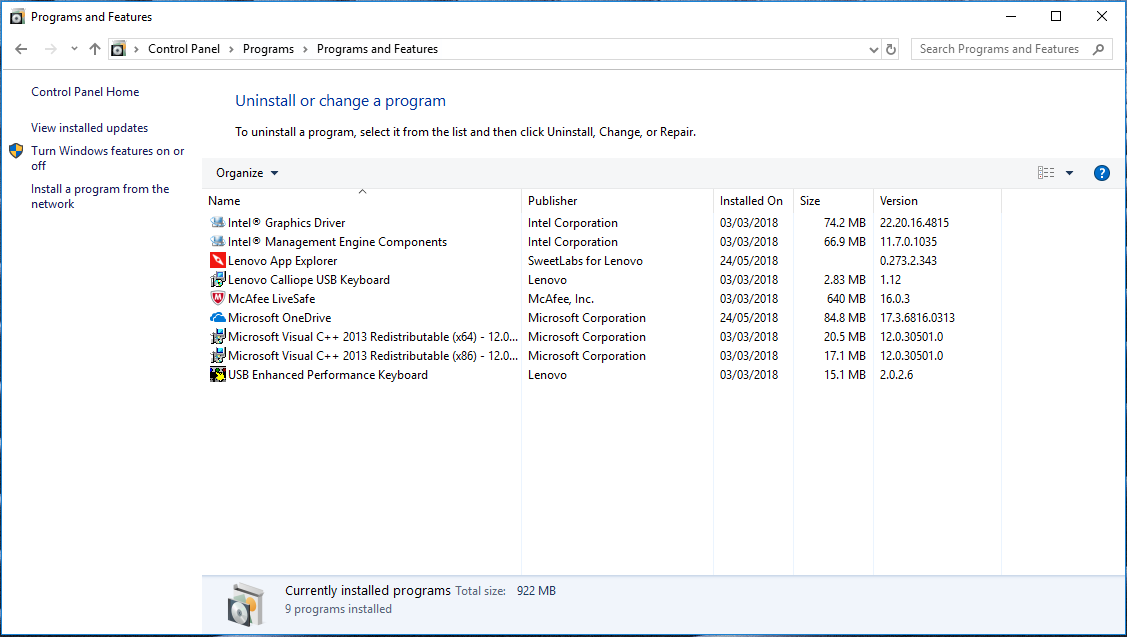Click the Intel Management Engine Components icon
Viewport: 1127px width, 637px height.
pyautogui.click(x=217, y=242)
